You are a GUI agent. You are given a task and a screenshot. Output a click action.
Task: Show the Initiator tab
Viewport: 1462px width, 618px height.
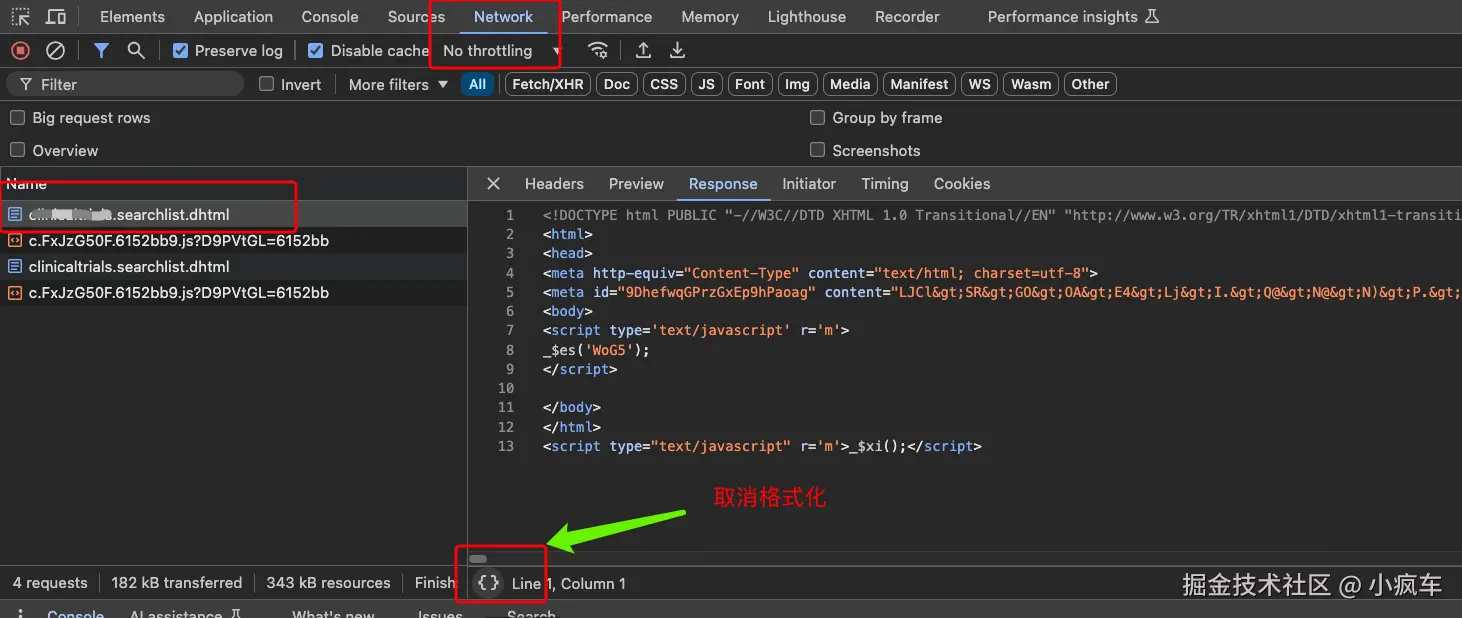pos(809,184)
